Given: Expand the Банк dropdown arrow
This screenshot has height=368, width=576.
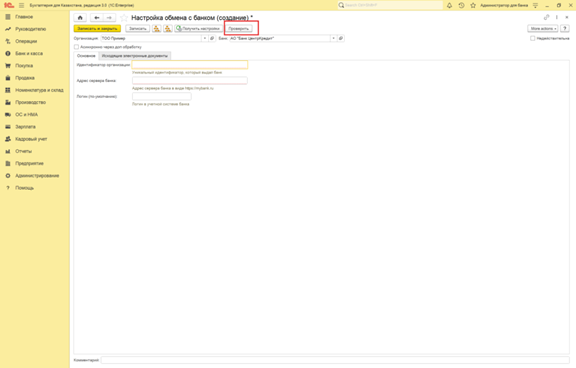Looking at the screenshot, I should (x=334, y=38).
